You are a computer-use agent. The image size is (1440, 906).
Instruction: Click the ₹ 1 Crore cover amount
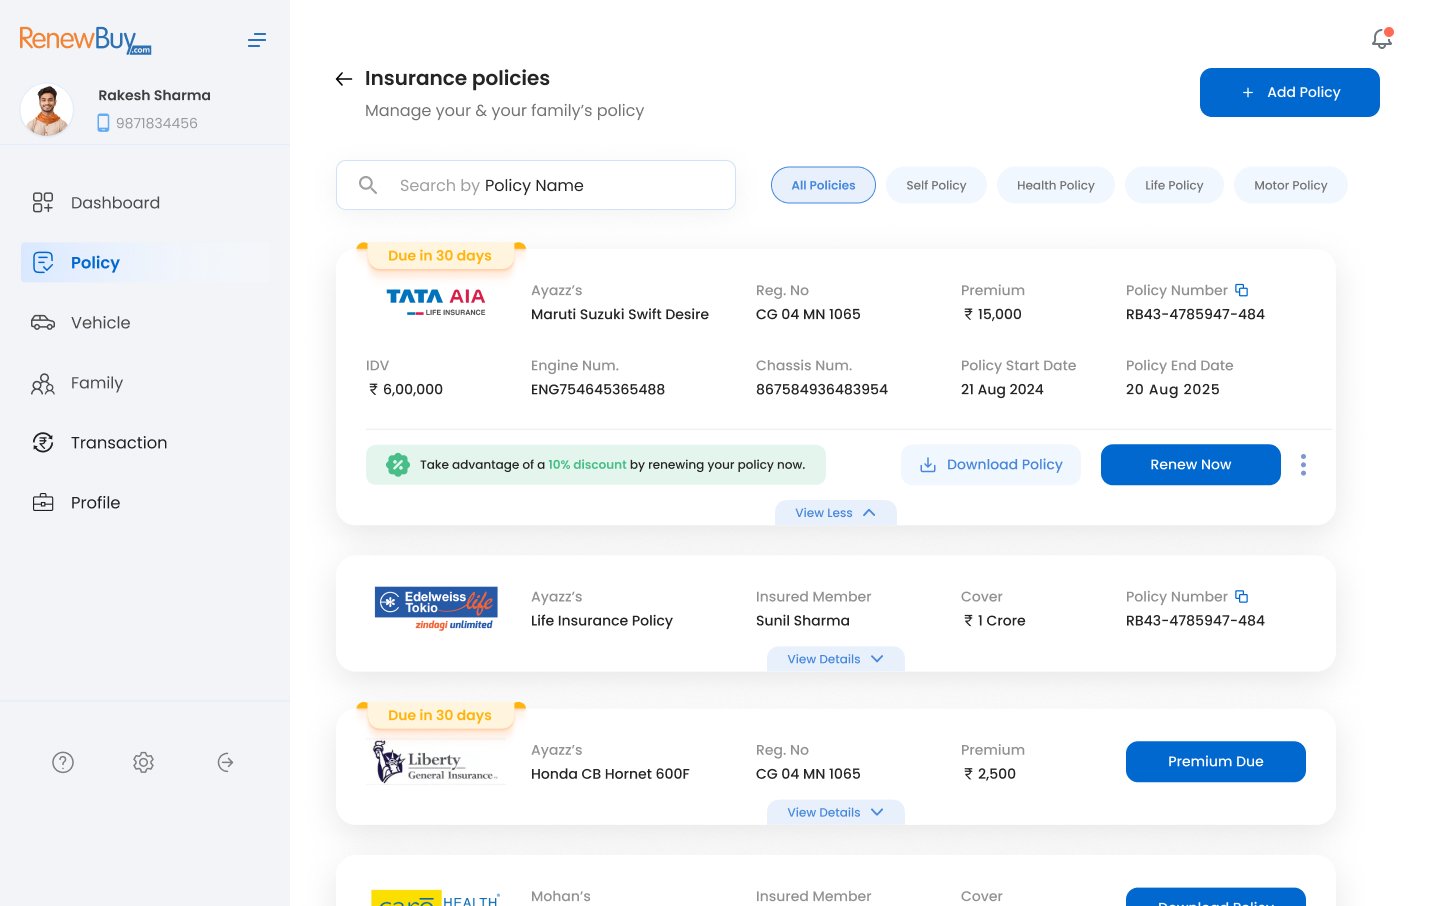point(994,620)
